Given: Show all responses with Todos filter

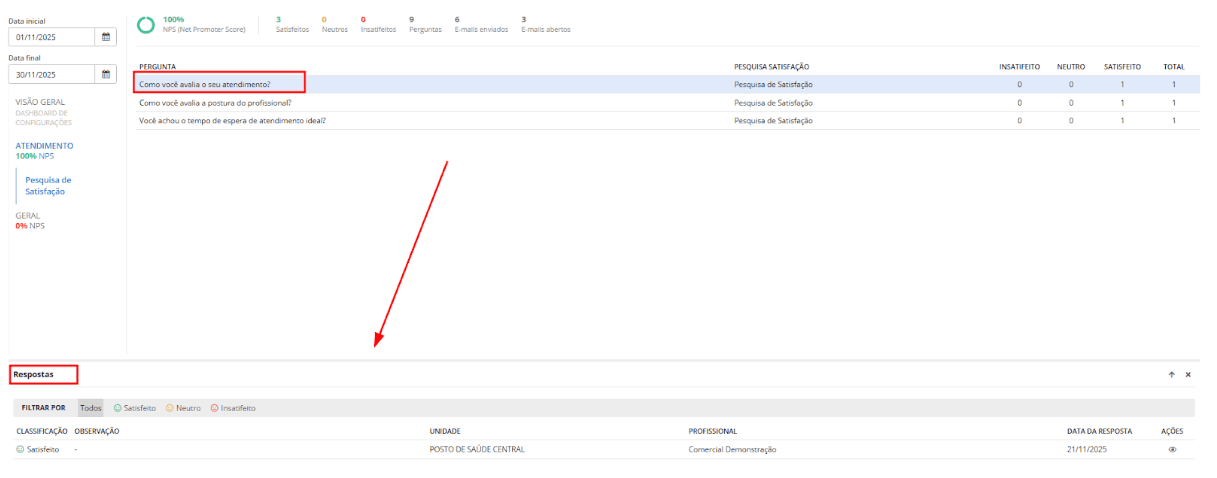Looking at the screenshot, I should 90,408.
